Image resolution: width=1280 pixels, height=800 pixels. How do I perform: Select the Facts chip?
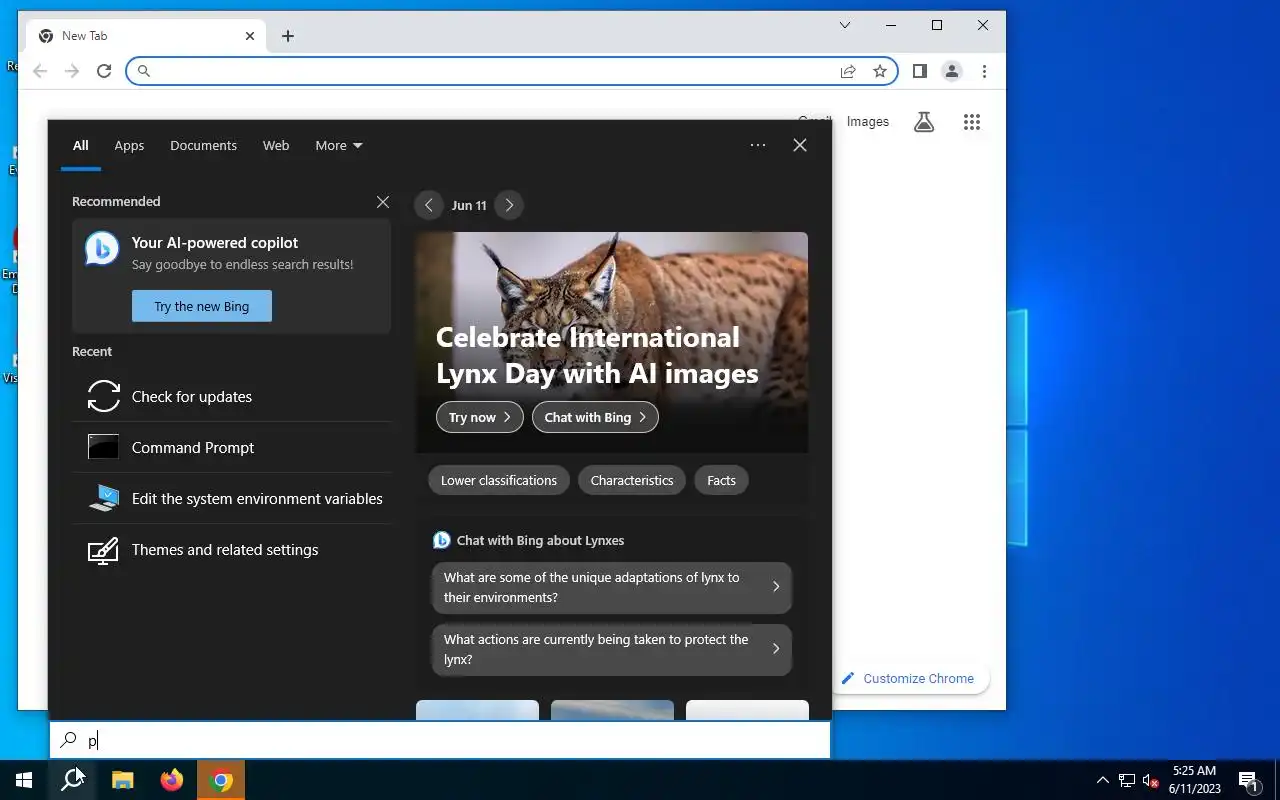click(721, 480)
